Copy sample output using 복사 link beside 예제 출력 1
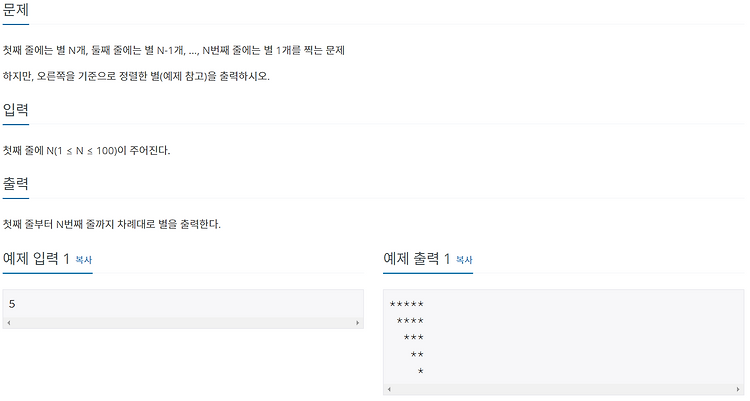The width and height of the screenshot is (750, 401). tap(464, 260)
